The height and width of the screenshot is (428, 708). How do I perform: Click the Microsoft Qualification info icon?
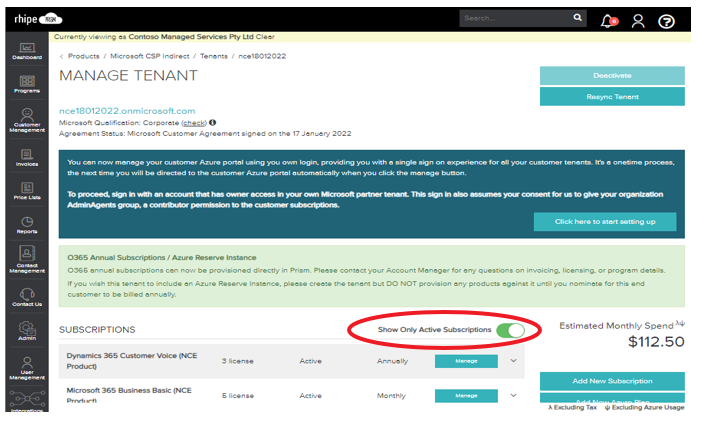coord(212,122)
